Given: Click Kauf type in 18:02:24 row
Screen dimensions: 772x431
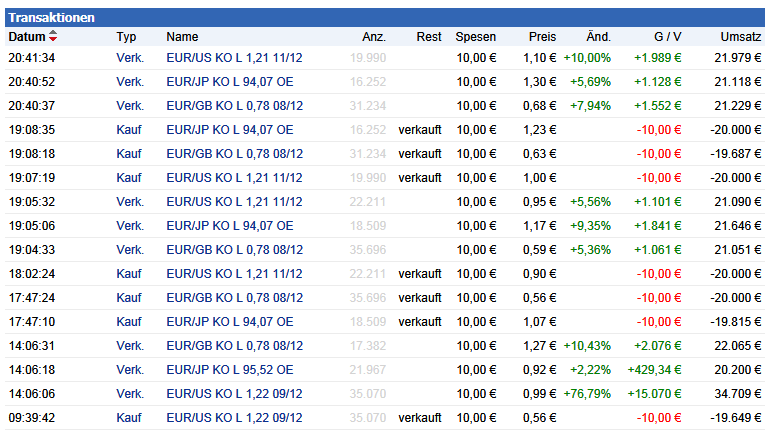Looking at the screenshot, I should pos(129,274).
